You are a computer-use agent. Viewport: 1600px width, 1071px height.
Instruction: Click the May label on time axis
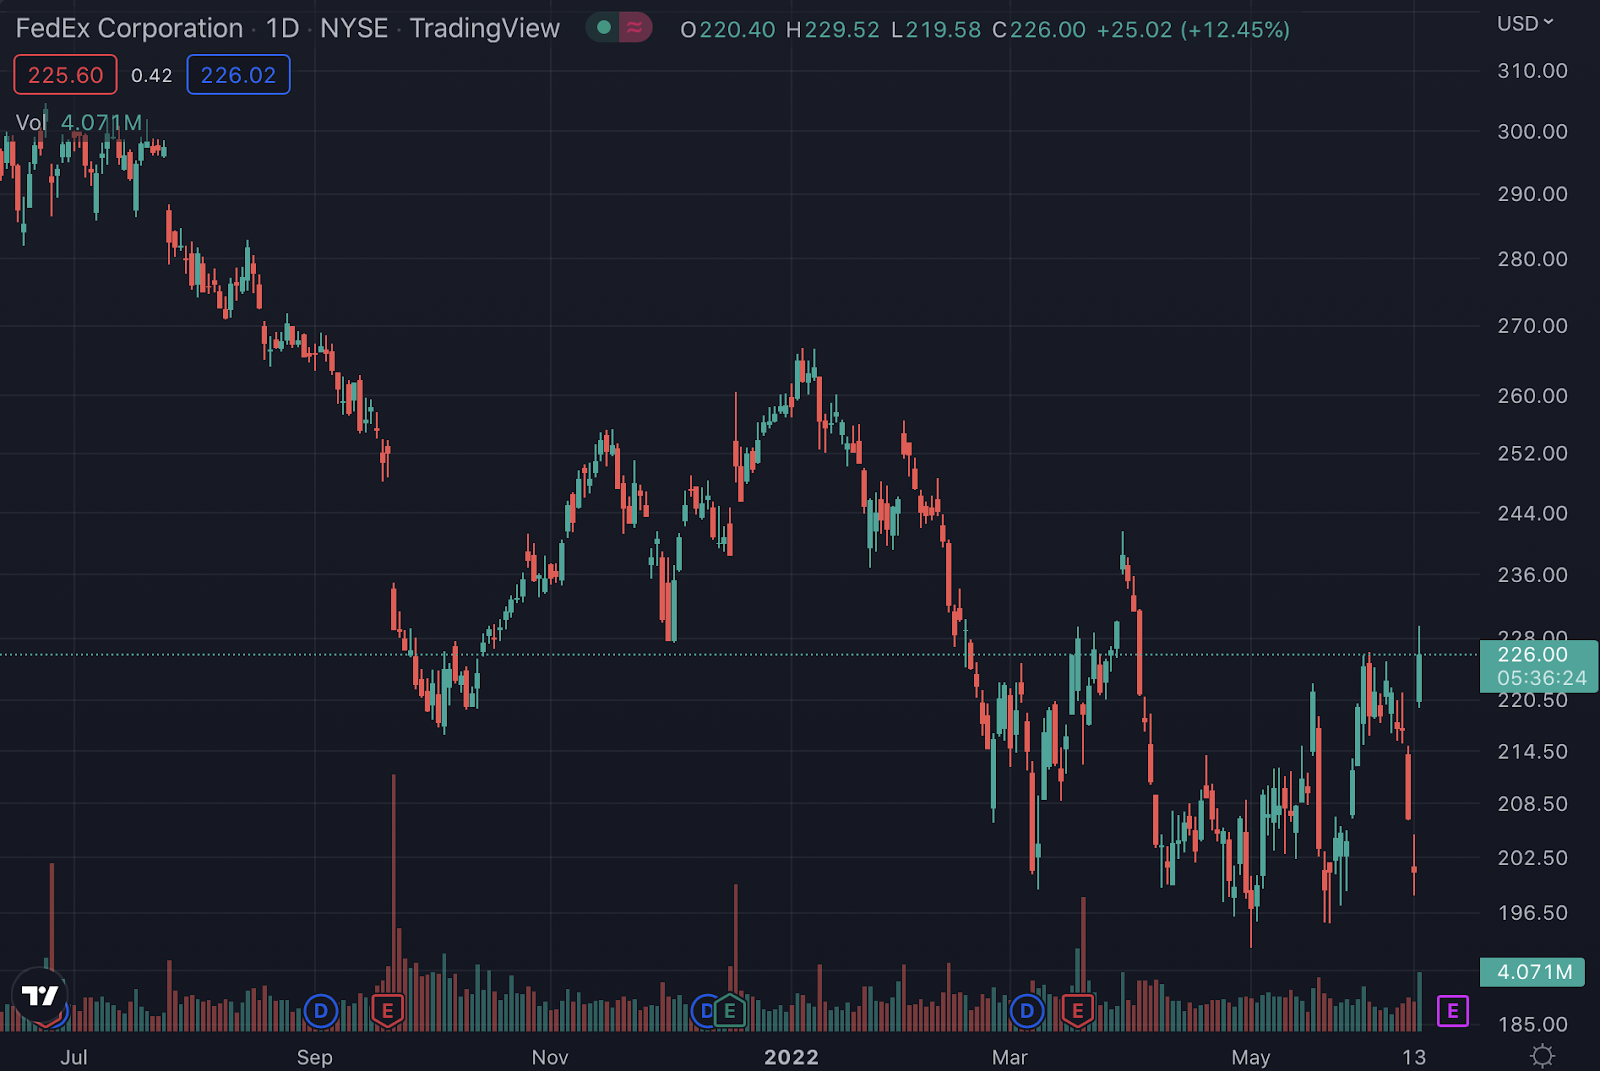pyautogui.click(x=1250, y=1057)
